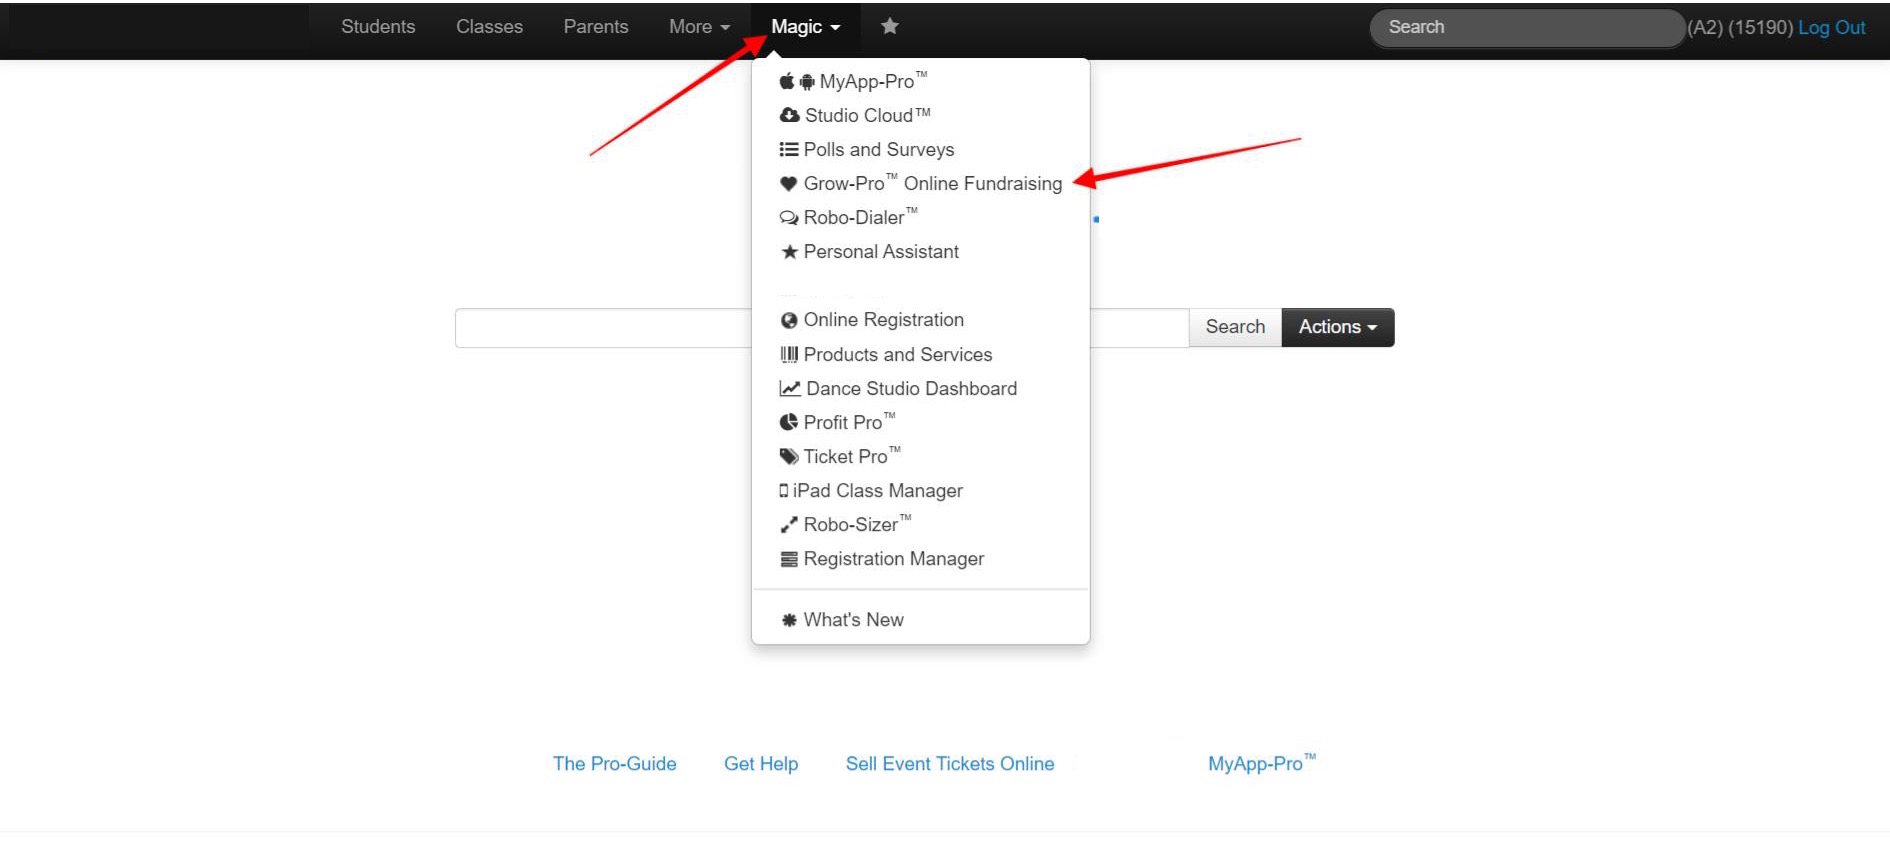This screenshot has width=1890, height=856.
Task: Click the cloud icon beside Studio Cloud
Action: pos(789,115)
